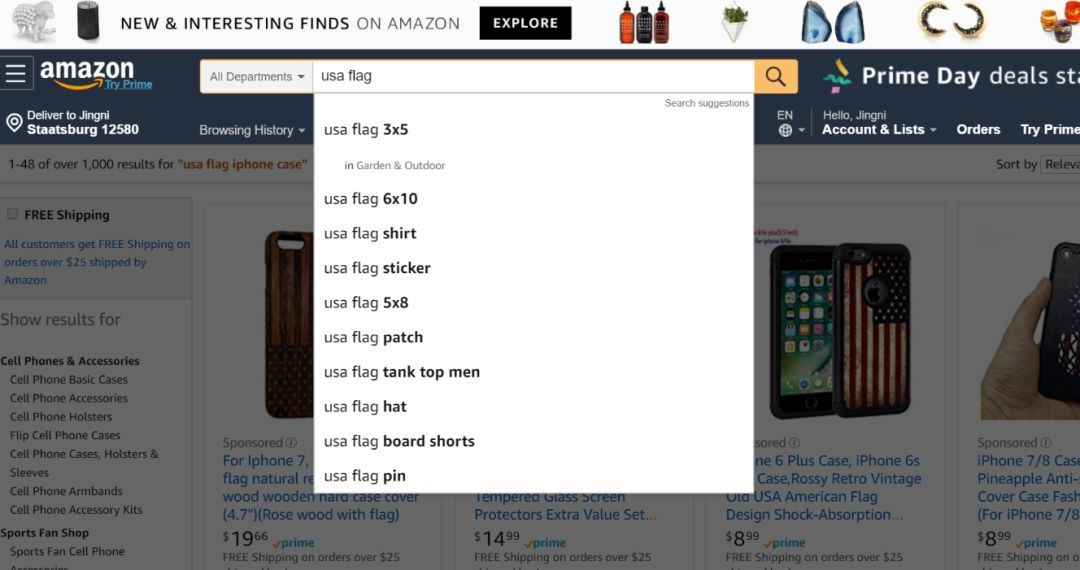Click the delivery location pin icon

click(14, 123)
